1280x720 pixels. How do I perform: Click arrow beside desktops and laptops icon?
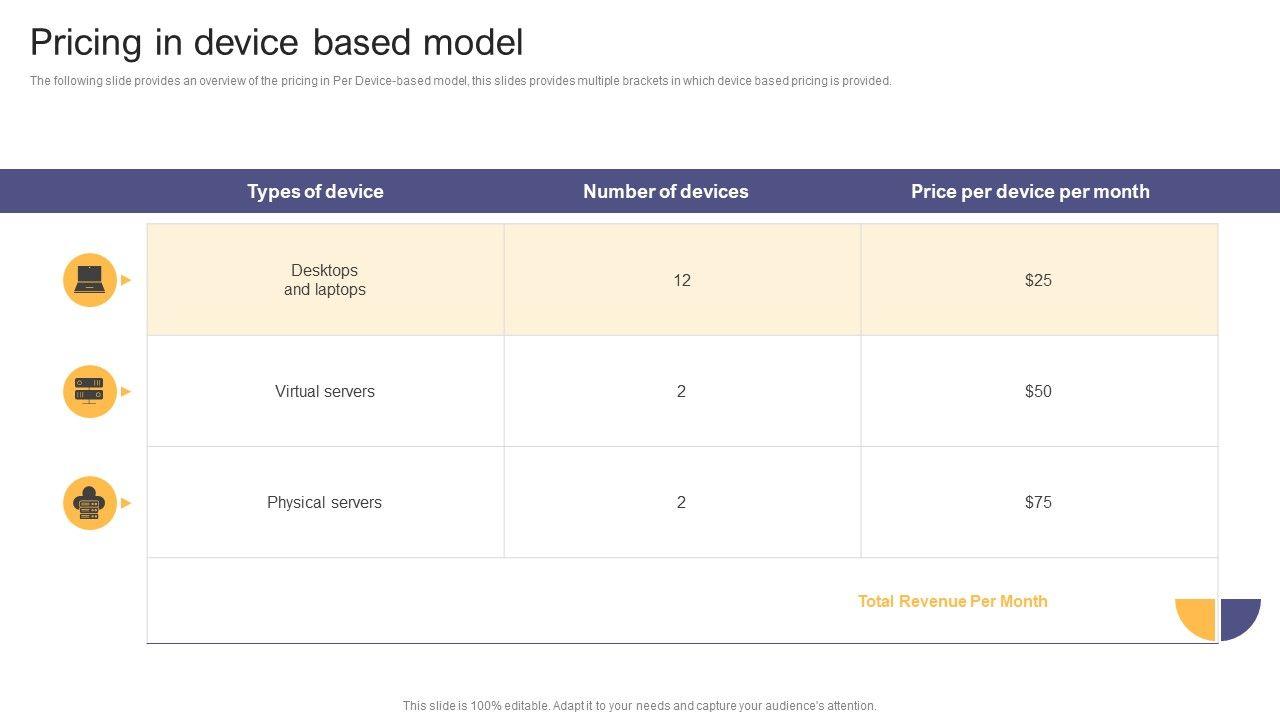click(x=126, y=280)
